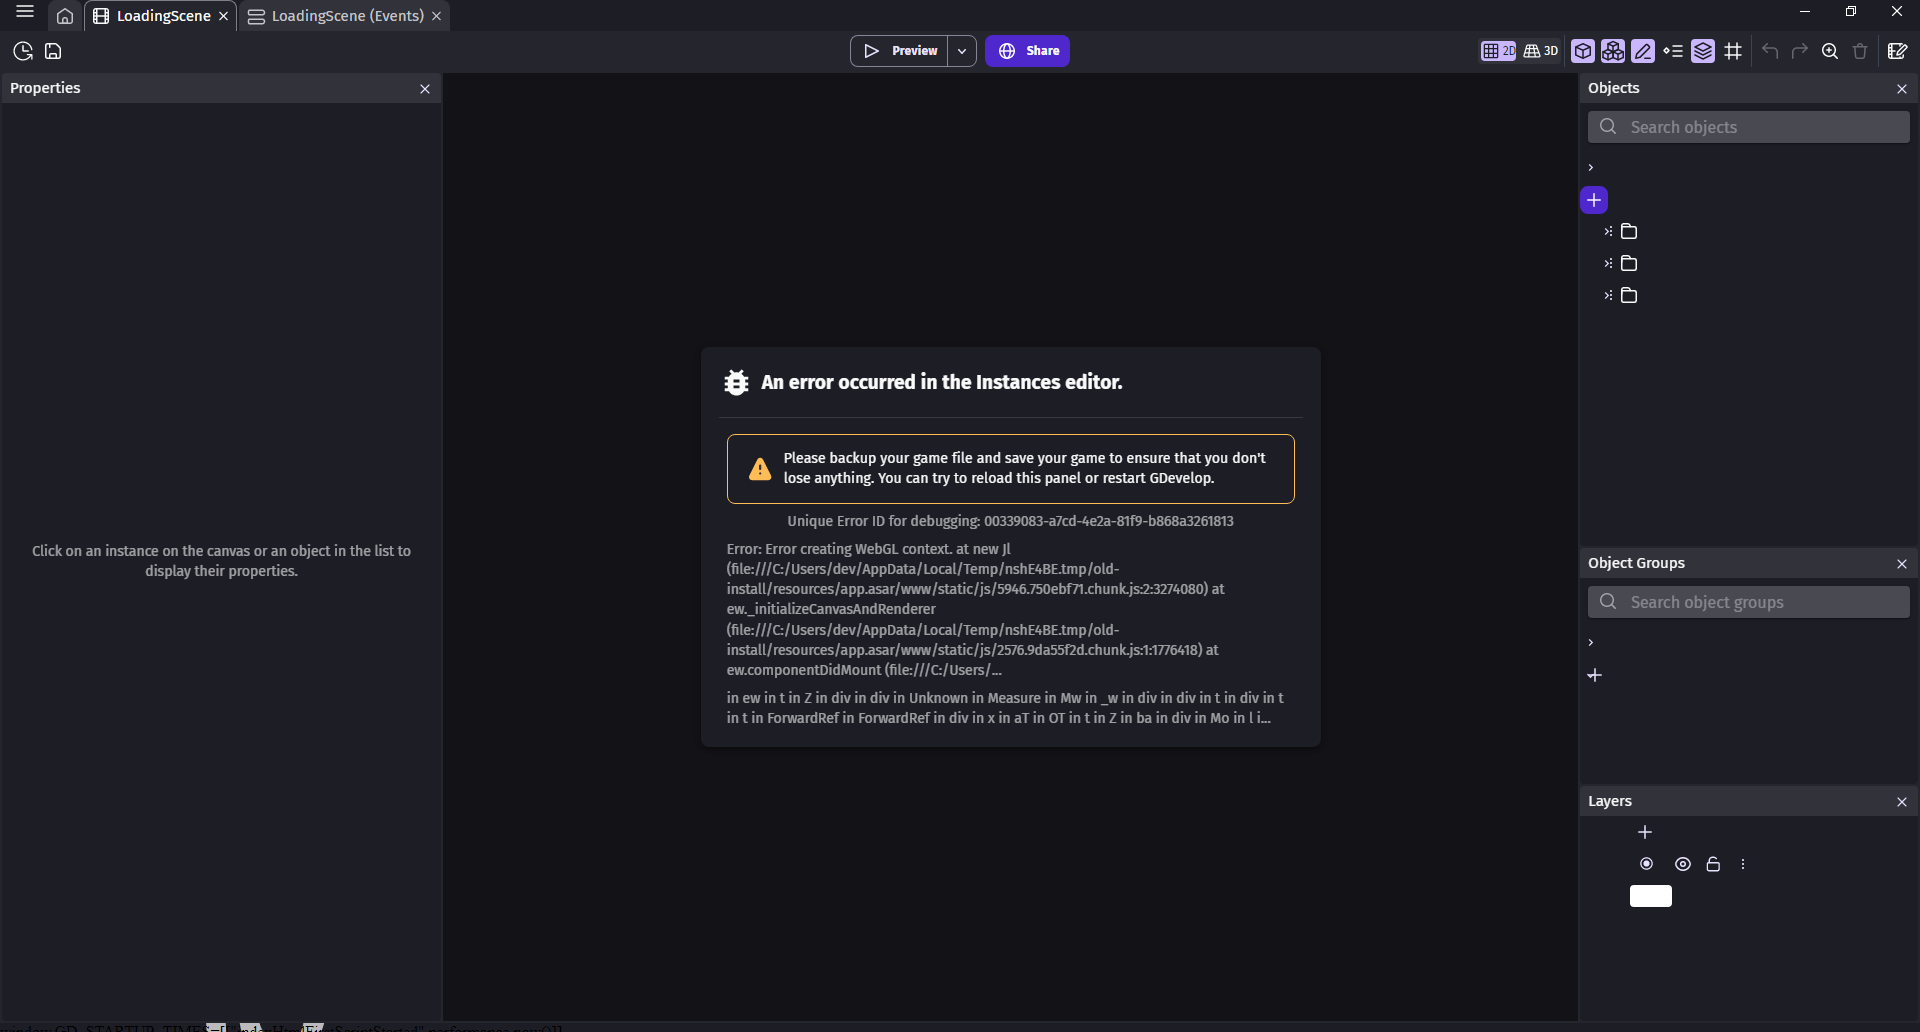
Task: Click the Share button
Action: click(1028, 51)
